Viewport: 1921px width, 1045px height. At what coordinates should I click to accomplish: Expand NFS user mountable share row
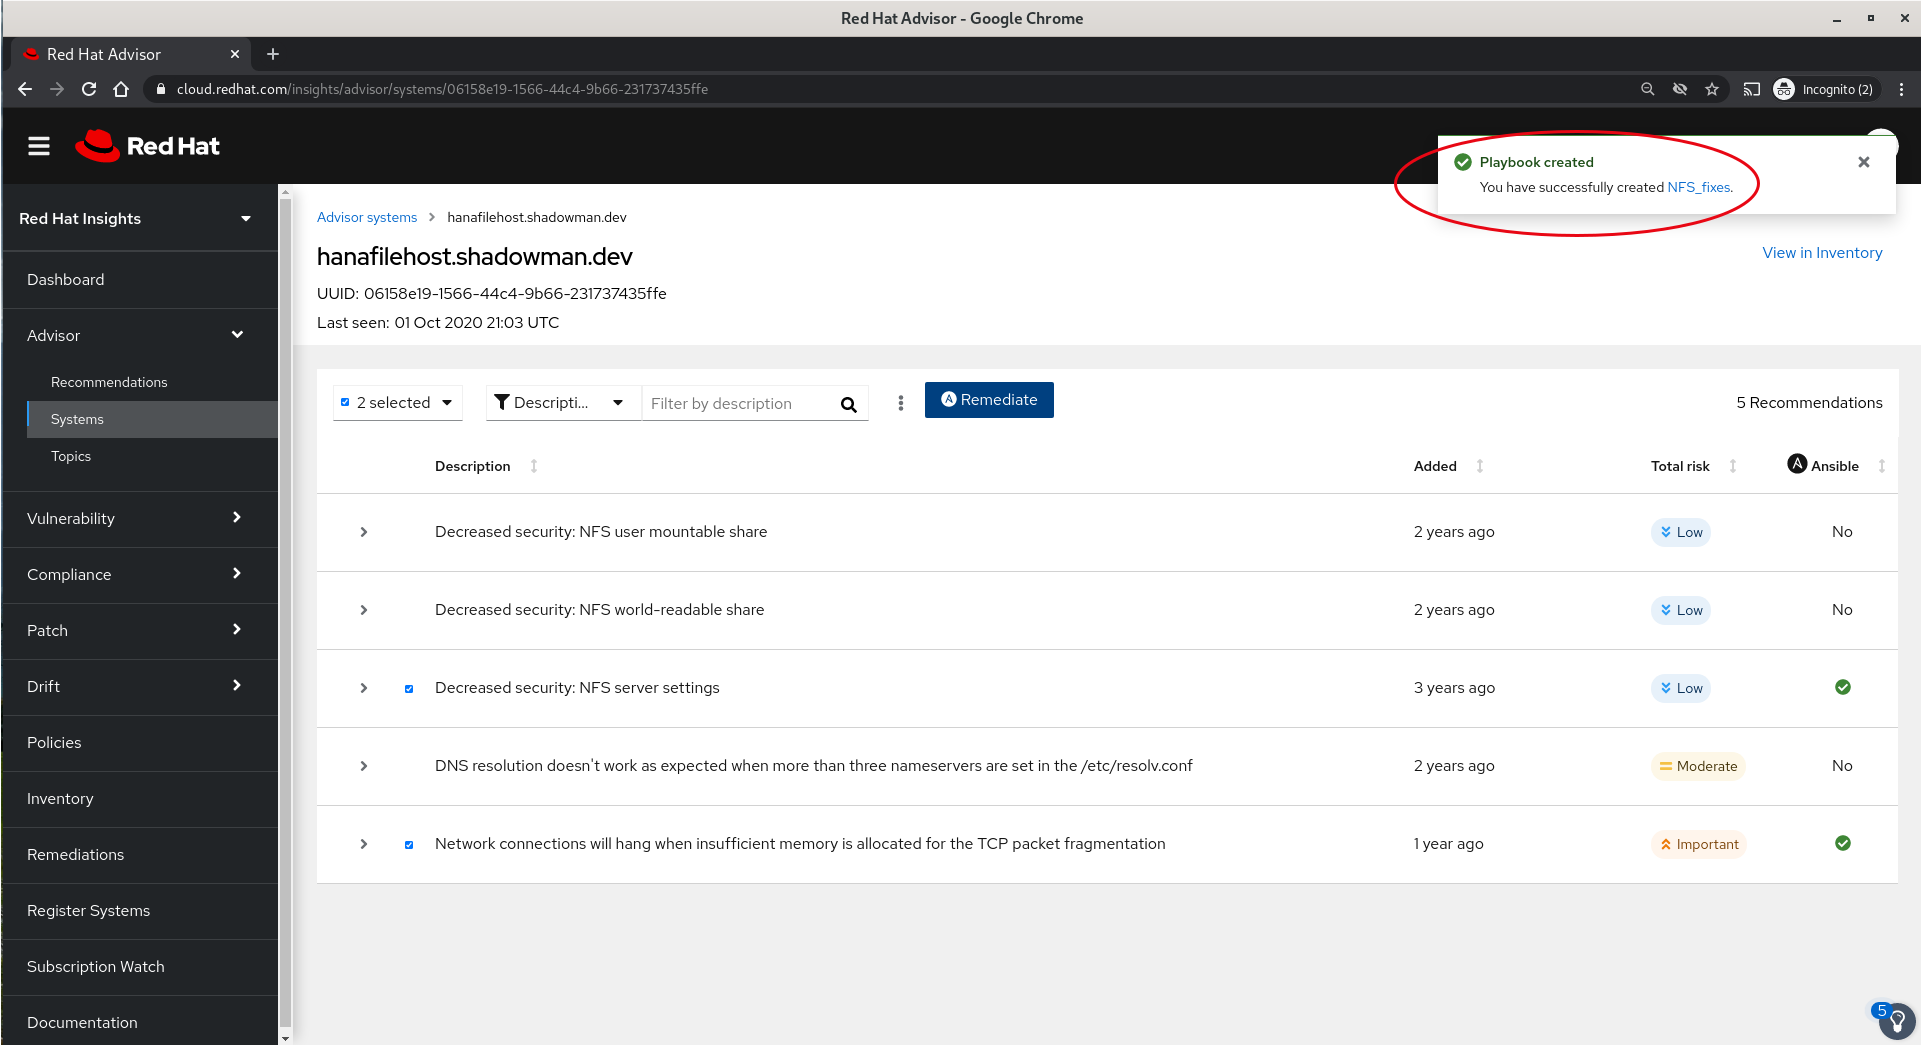364,532
